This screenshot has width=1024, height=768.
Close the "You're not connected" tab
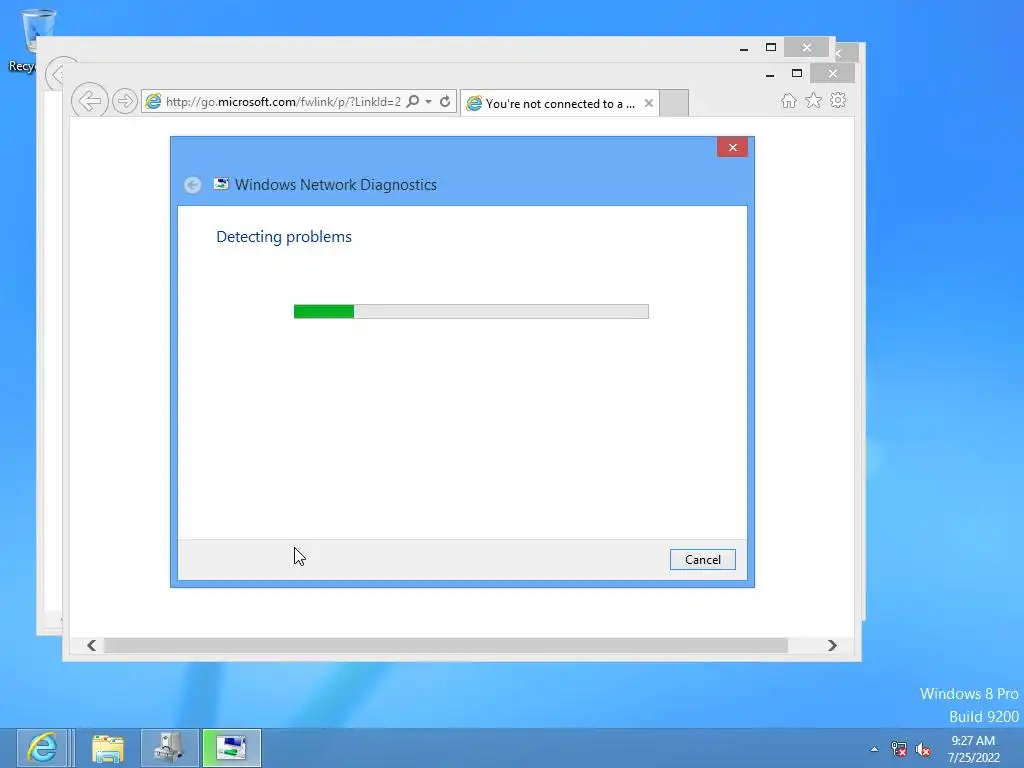pos(648,103)
